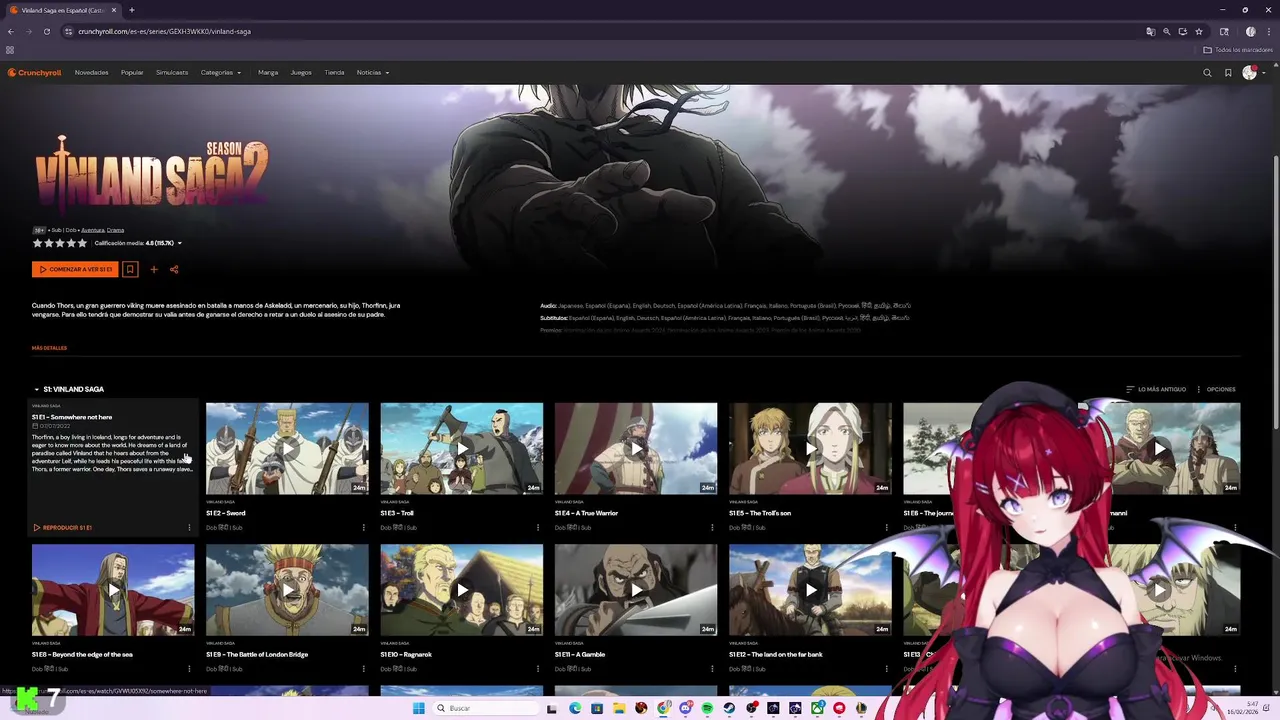Image resolution: width=1280 pixels, height=720 pixels.
Task: Click the taskbar Buscar search box
Action: [x=486, y=708]
